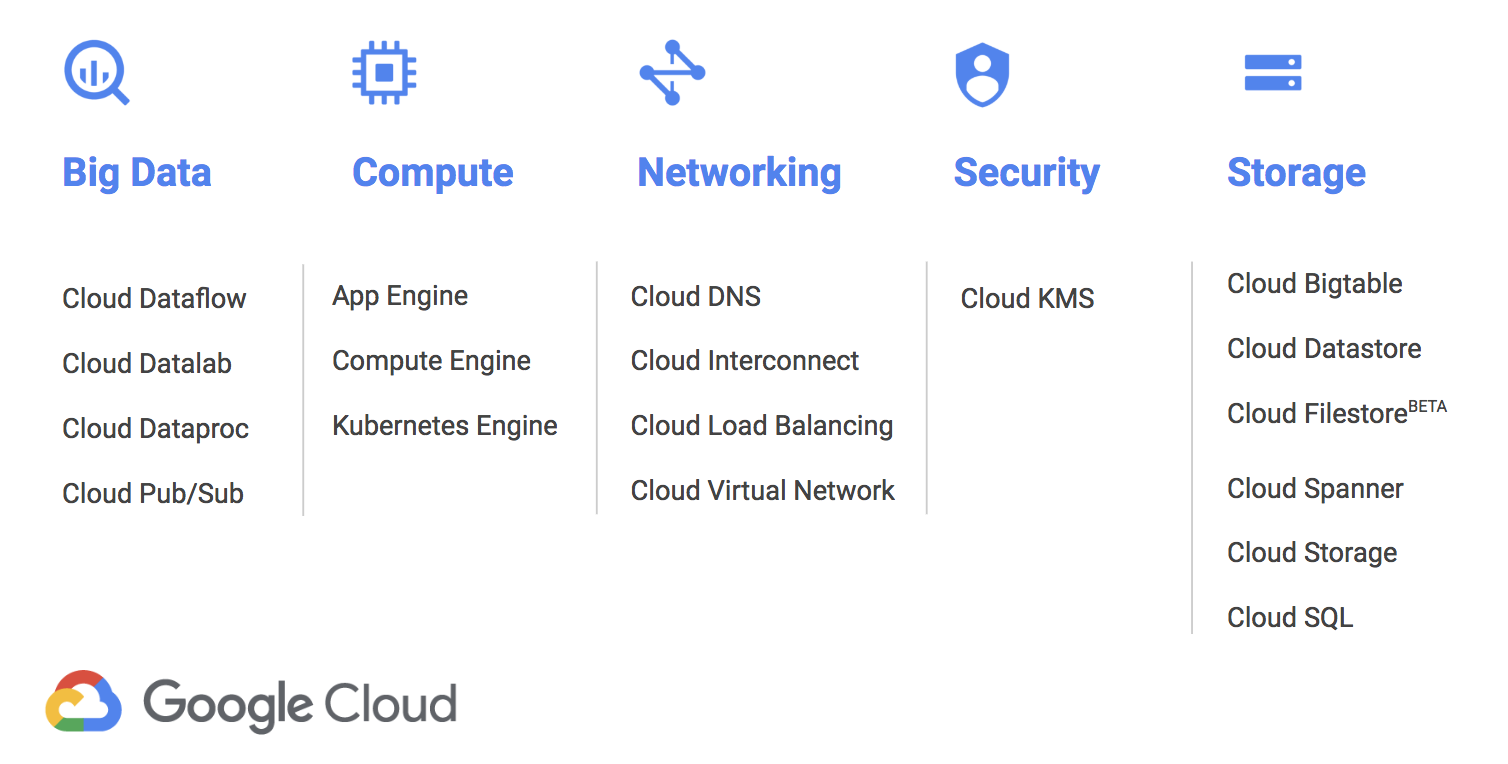Open Cloud Spanner link
The width and height of the screenshot is (1508, 764).
pos(1315,489)
